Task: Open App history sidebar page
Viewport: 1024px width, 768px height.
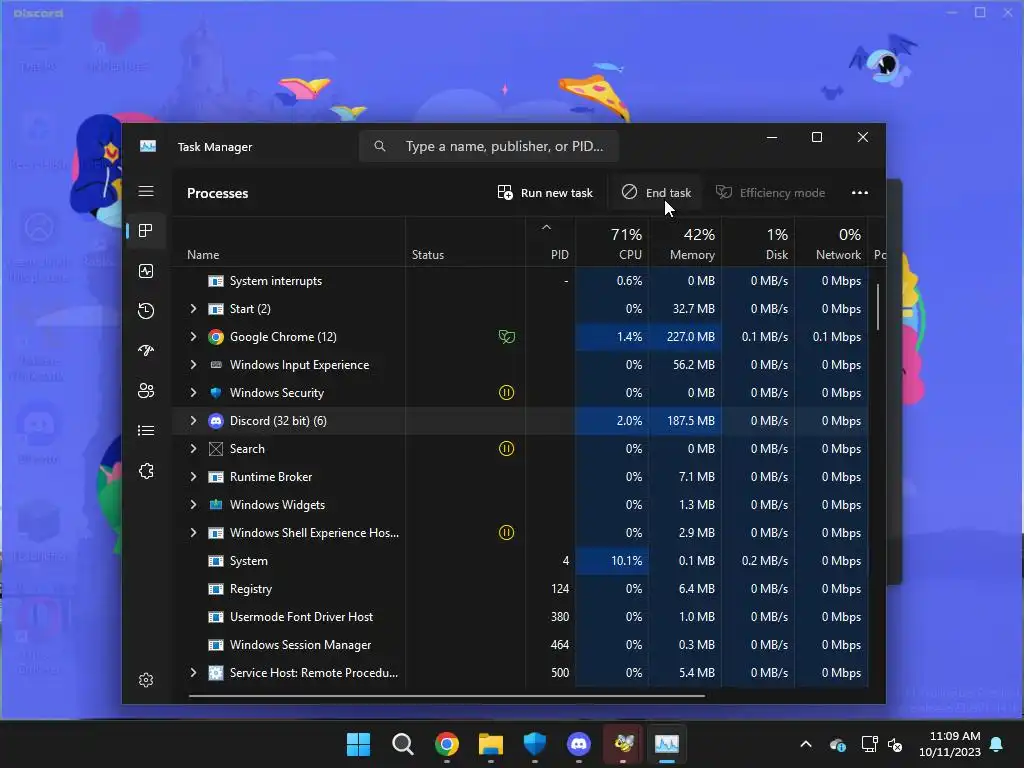Action: (x=146, y=311)
